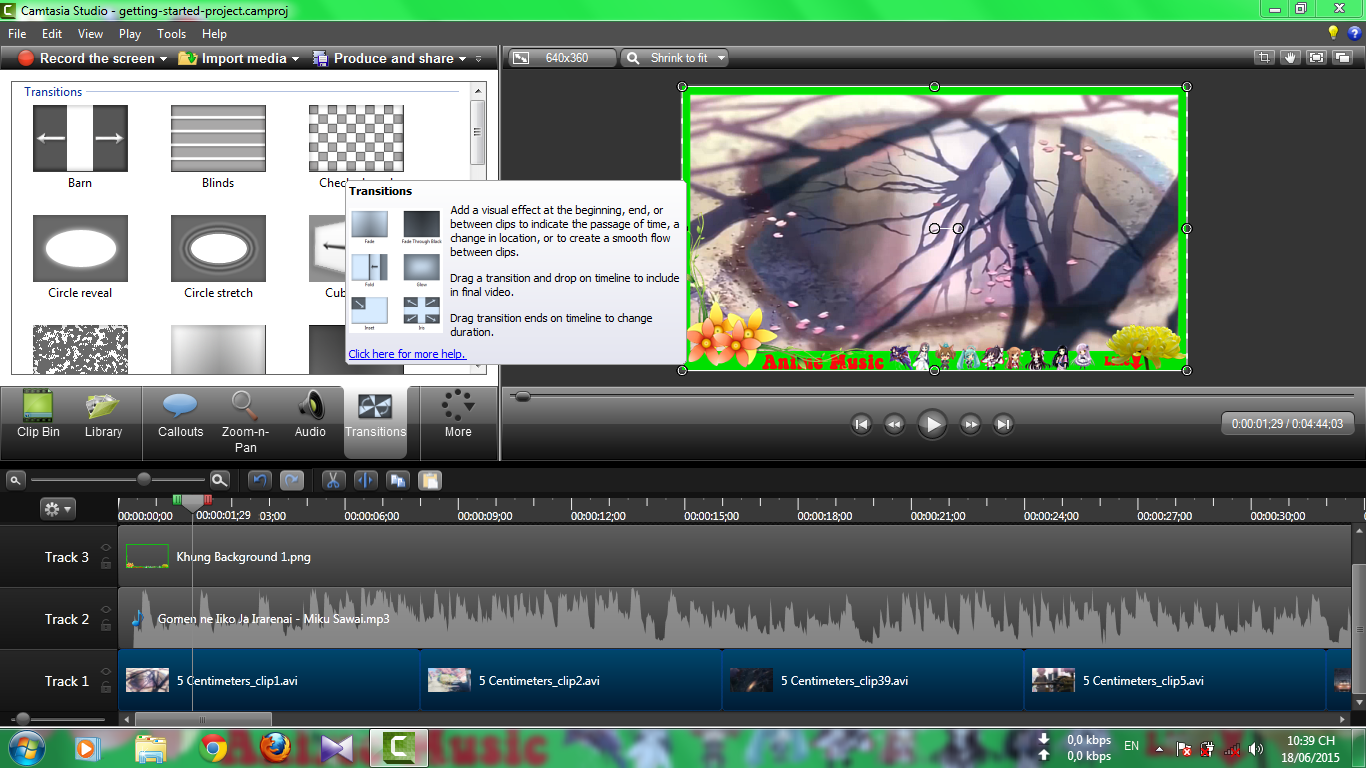Toggle Track 3 visibility eye
The width and height of the screenshot is (1366, 768).
[x=106, y=547]
